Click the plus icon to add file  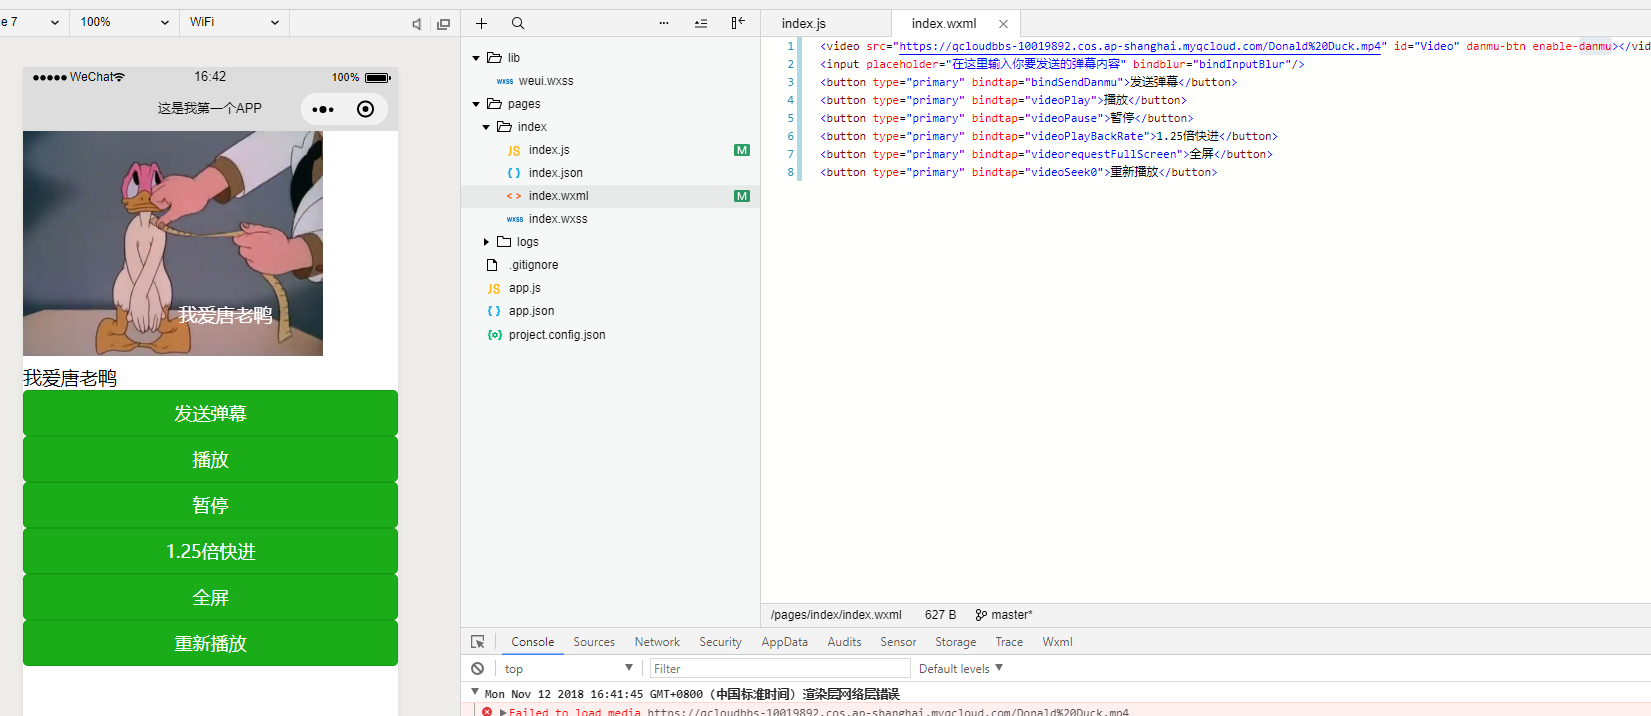(481, 23)
